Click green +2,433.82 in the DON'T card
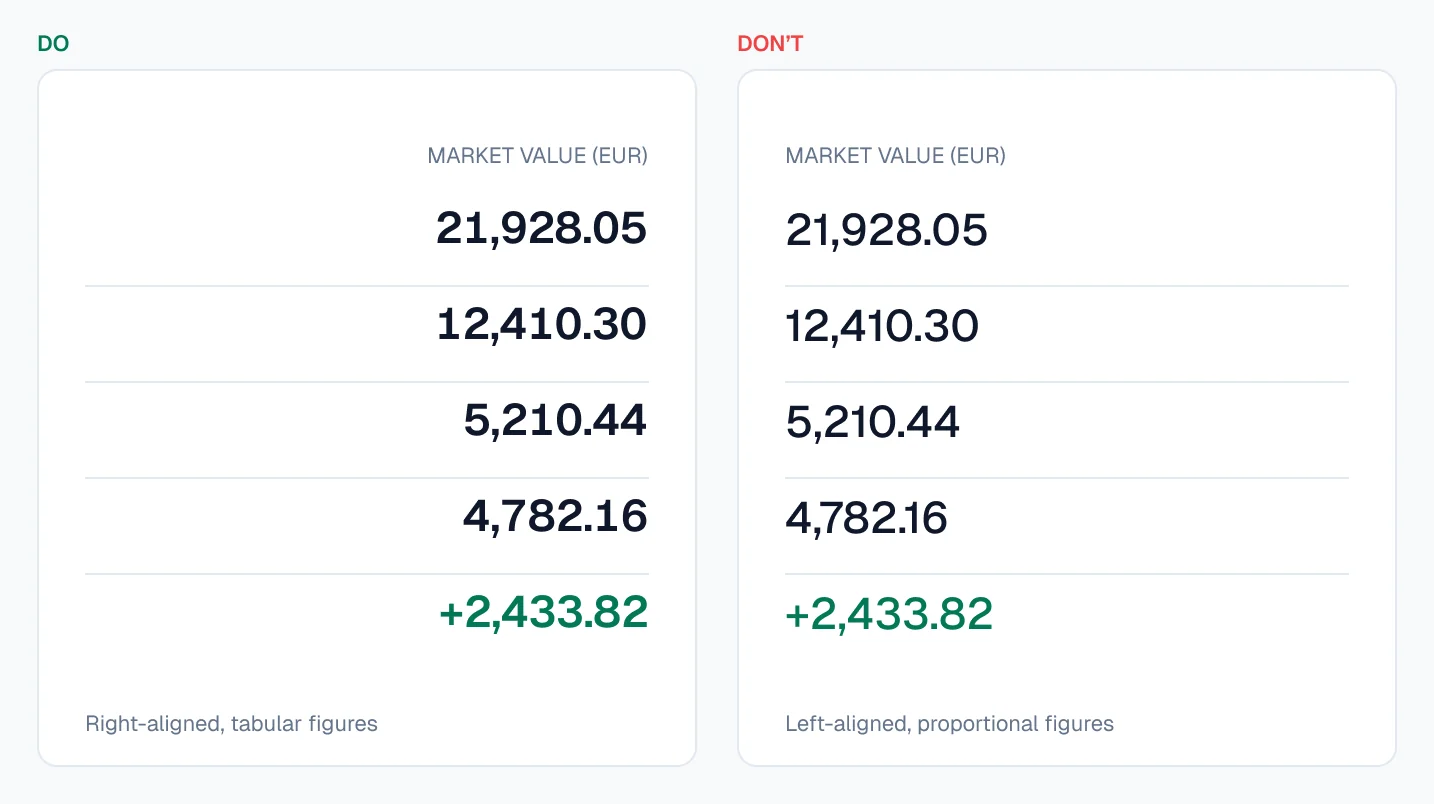This screenshot has width=1434, height=804. click(x=889, y=614)
